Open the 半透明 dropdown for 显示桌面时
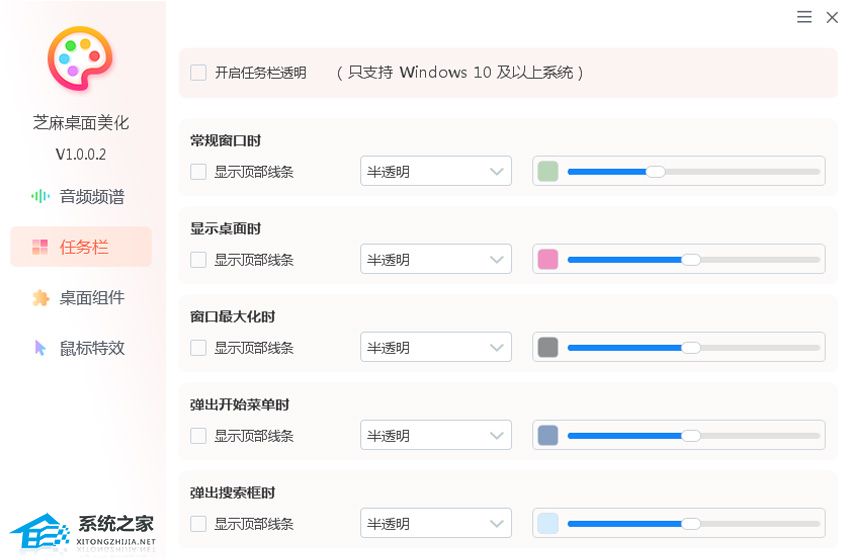 click(436, 260)
